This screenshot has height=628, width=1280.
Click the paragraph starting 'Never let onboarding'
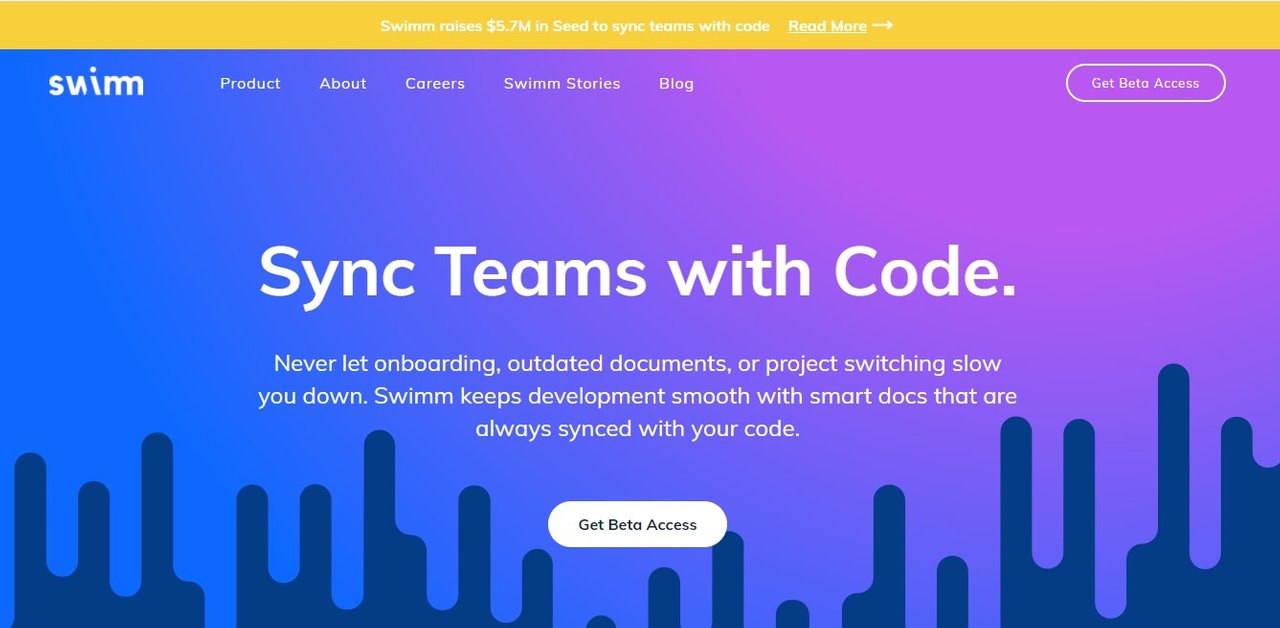638,396
